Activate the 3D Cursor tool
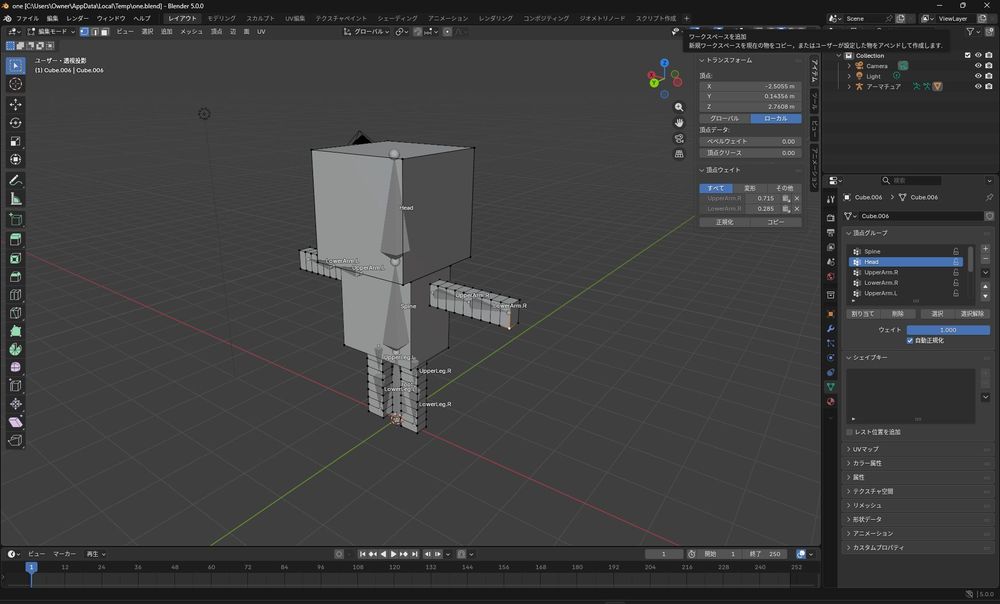1000x604 pixels. coord(16,84)
